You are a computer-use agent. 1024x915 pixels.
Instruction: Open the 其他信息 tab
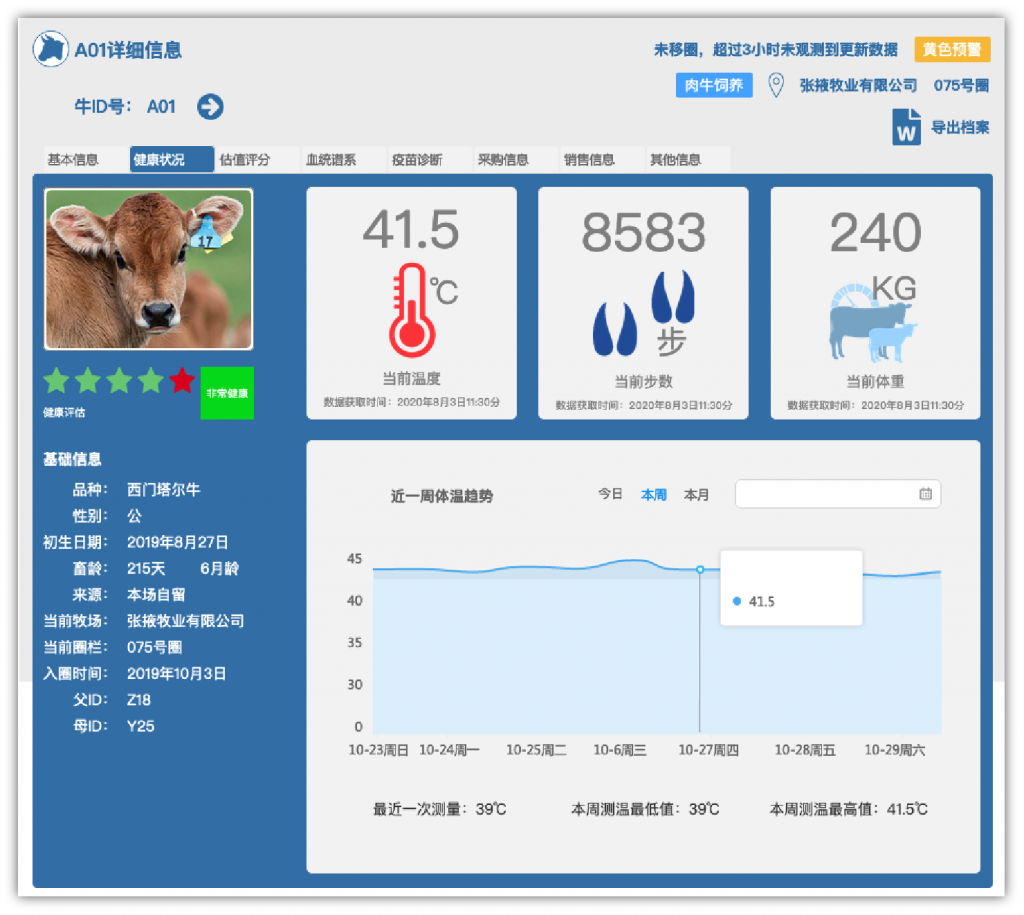(x=688, y=159)
